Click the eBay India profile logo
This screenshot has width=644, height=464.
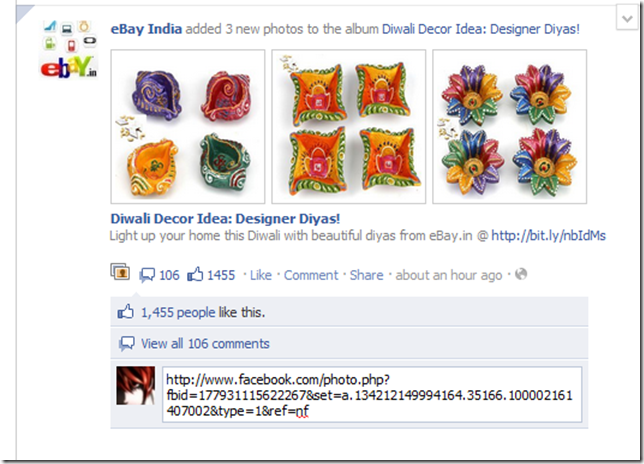[x=69, y=49]
